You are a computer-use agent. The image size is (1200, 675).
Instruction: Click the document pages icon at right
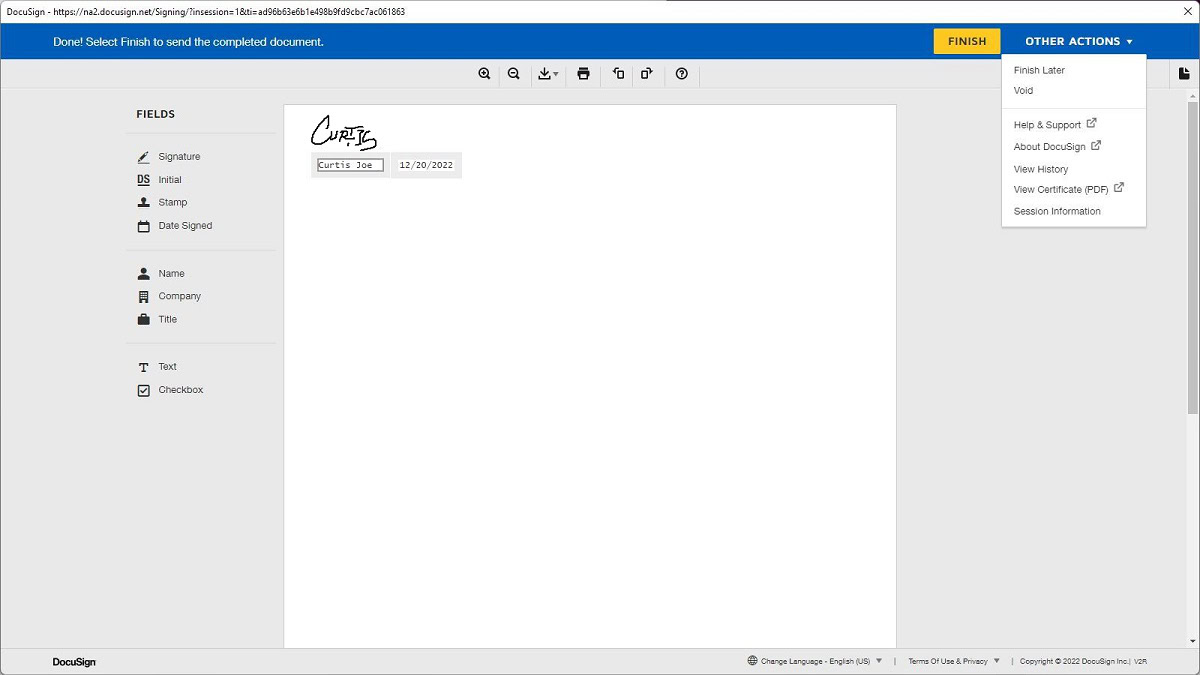[x=1184, y=74]
